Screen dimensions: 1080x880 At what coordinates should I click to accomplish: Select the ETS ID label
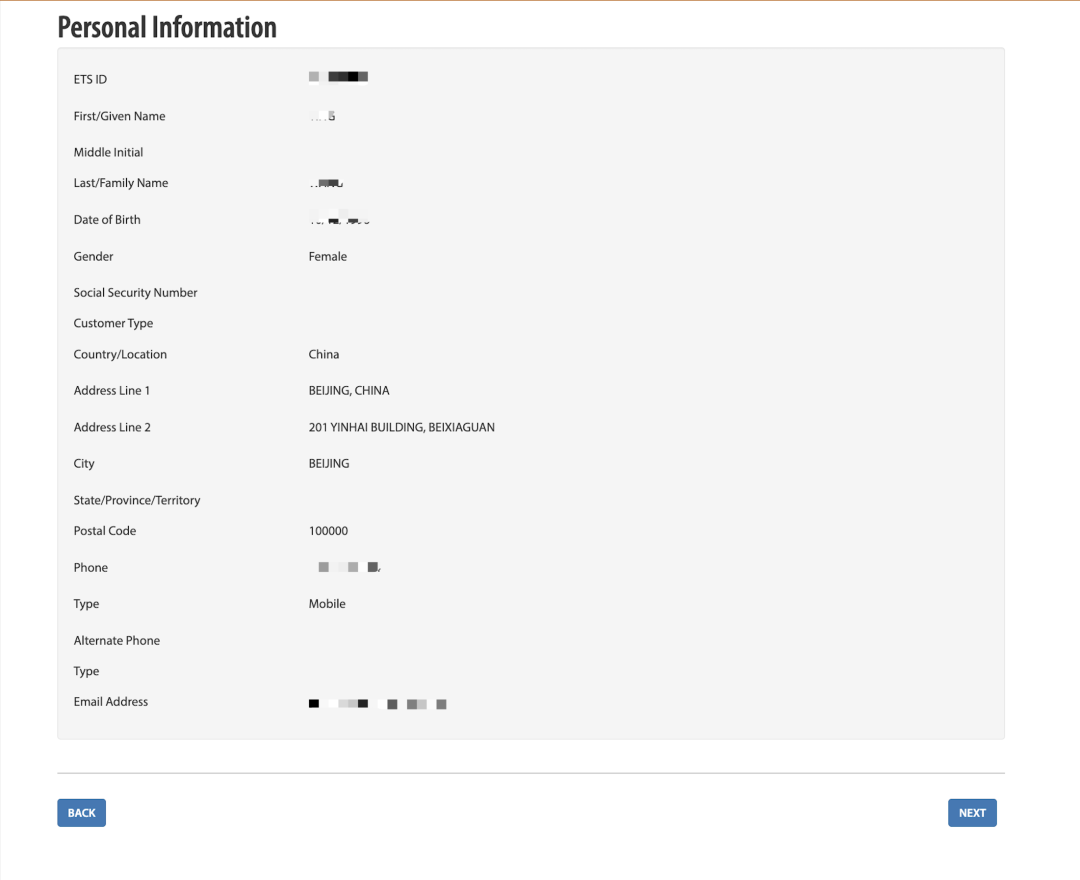(90, 79)
